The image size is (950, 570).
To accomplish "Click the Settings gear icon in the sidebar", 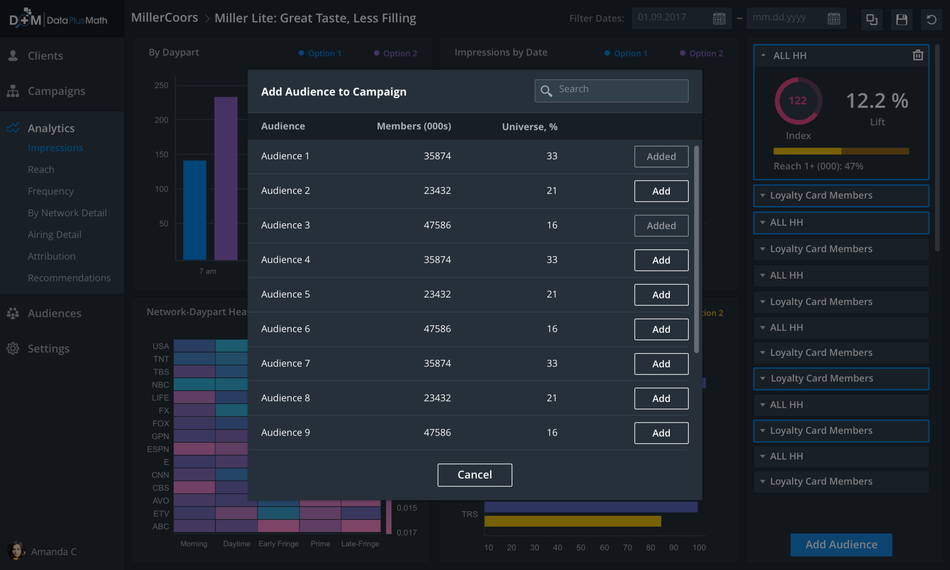I will point(13,349).
